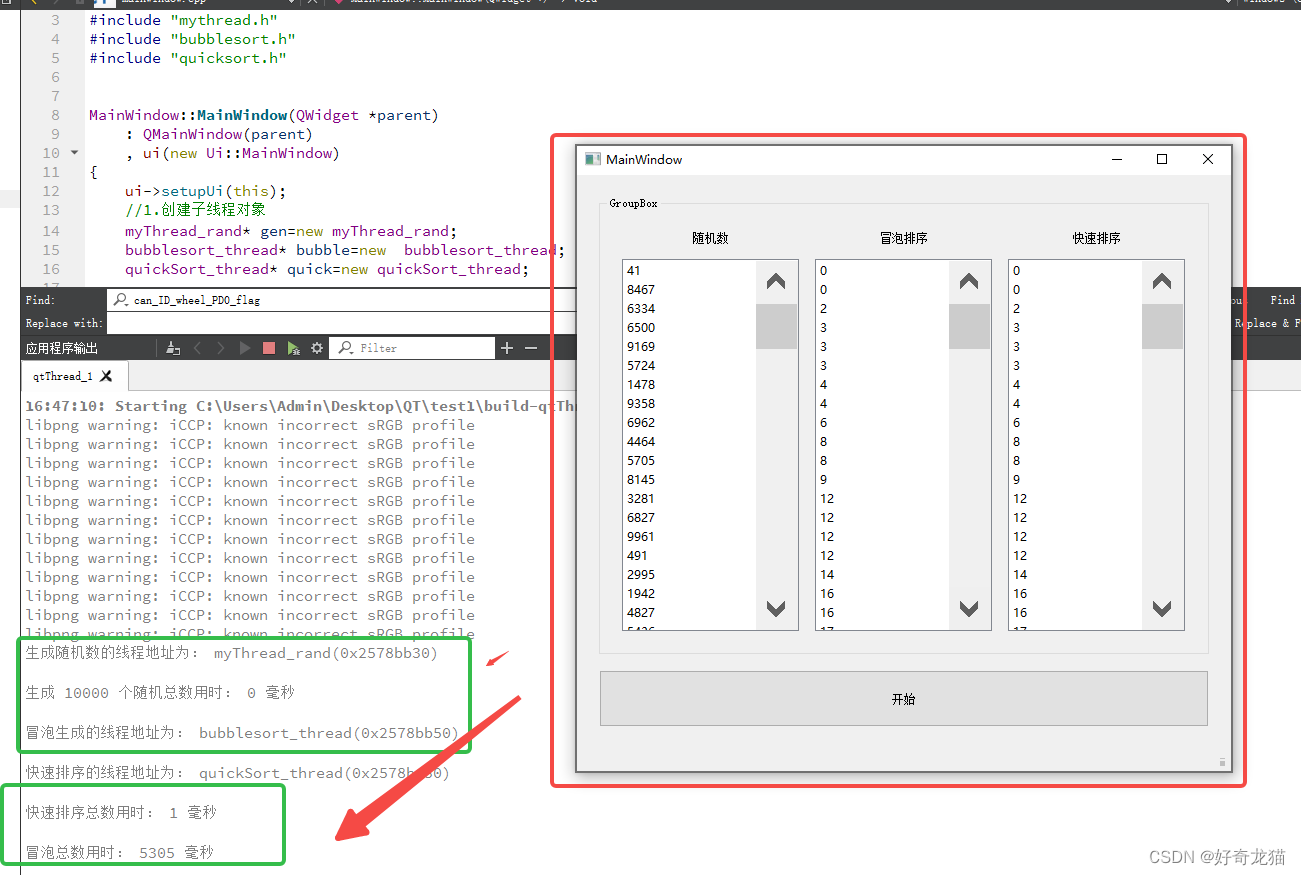This screenshot has width=1301, height=875.
Task: Click code line myThread_rand* gen=new myThread_rand;
Action: click(x=290, y=231)
